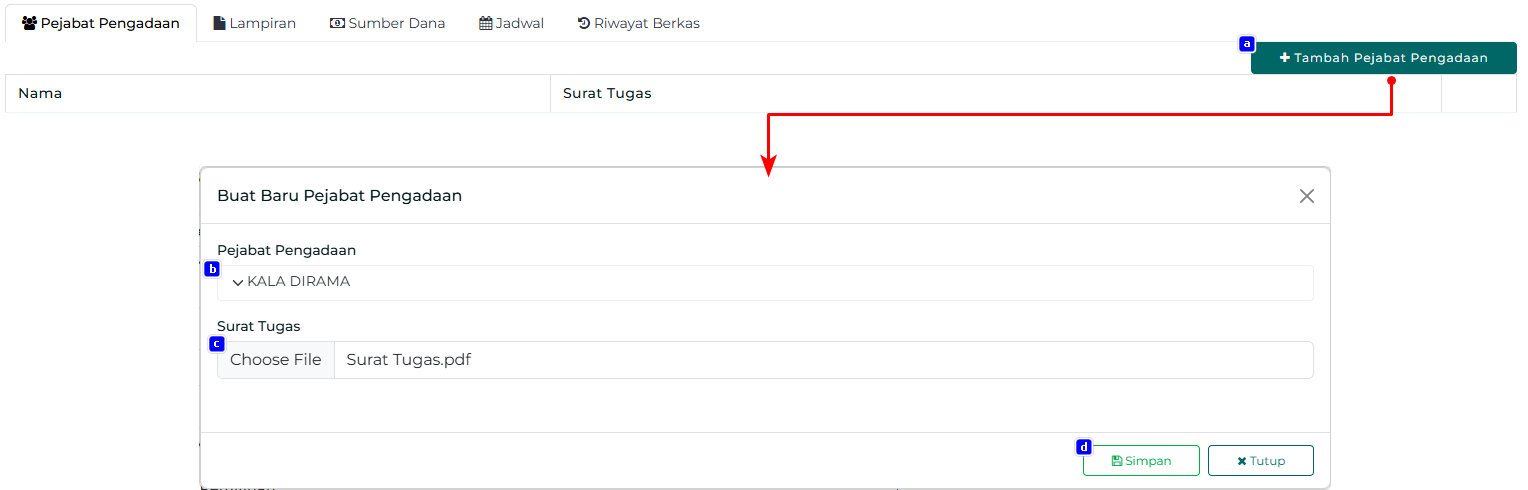Click the calendar icon beside Jadwal
This screenshot has height=490, width=1528.
[486, 23]
